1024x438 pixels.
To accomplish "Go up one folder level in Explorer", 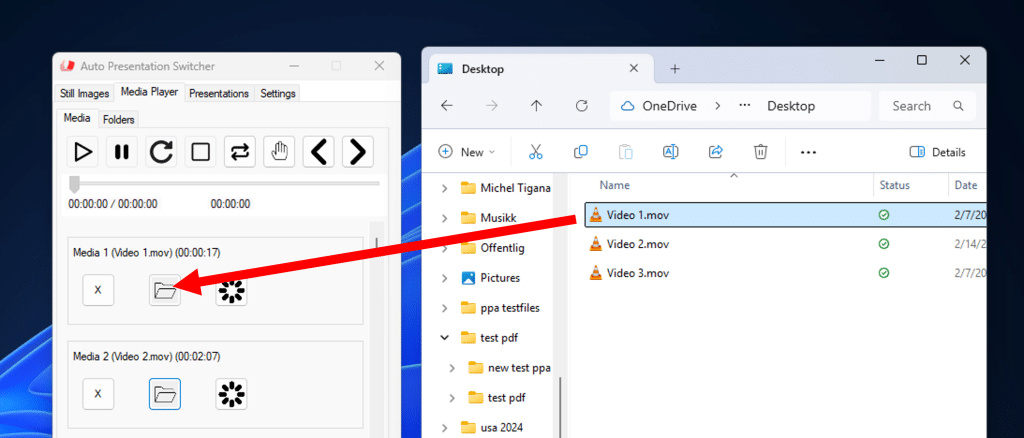I will 536,106.
